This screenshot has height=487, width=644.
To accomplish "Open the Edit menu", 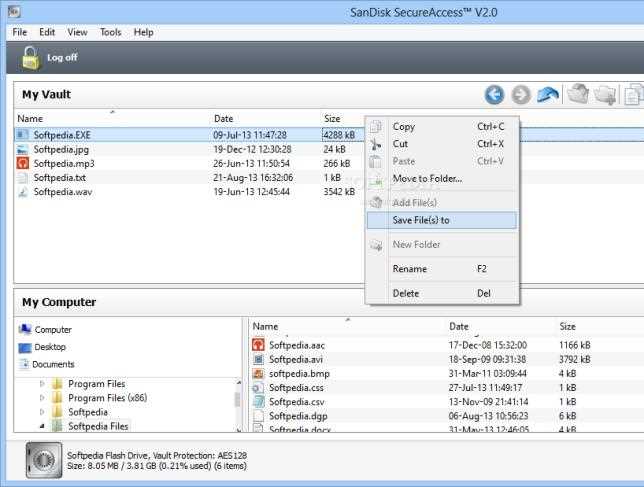I will (47, 32).
